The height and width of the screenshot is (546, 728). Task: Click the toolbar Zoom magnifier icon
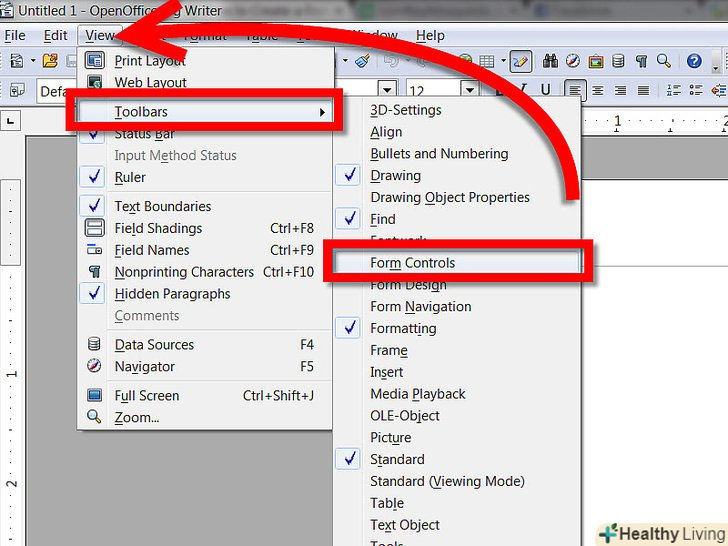[x=664, y=61]
